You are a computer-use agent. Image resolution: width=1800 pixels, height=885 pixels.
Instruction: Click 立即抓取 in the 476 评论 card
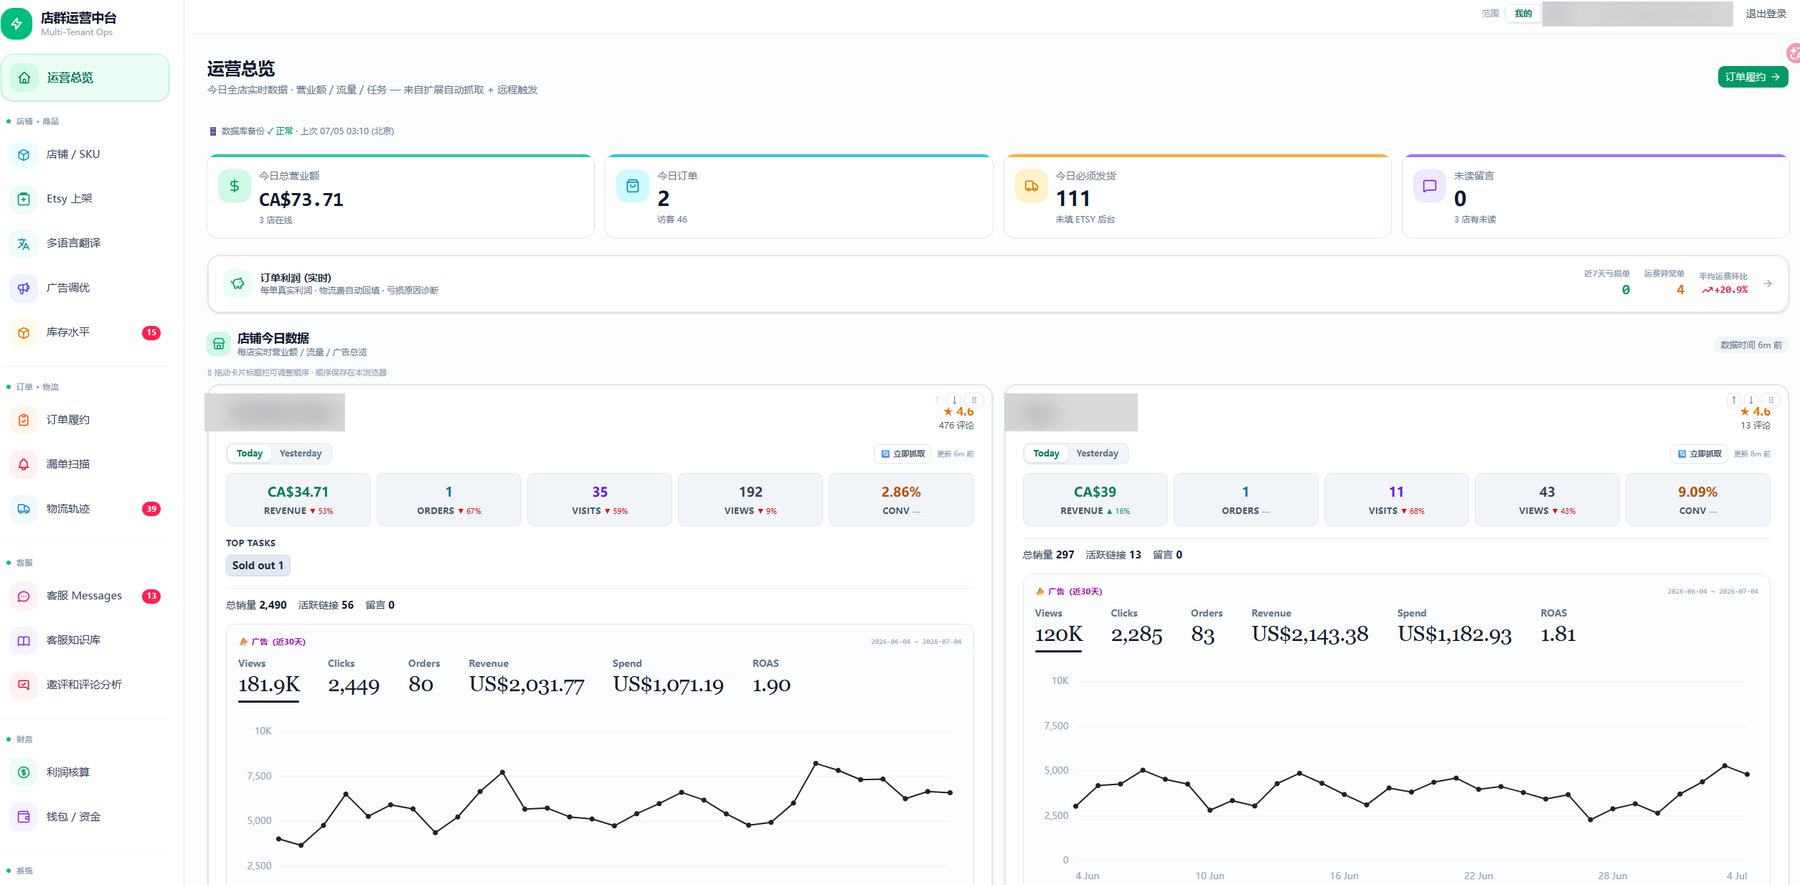[903, 454]
